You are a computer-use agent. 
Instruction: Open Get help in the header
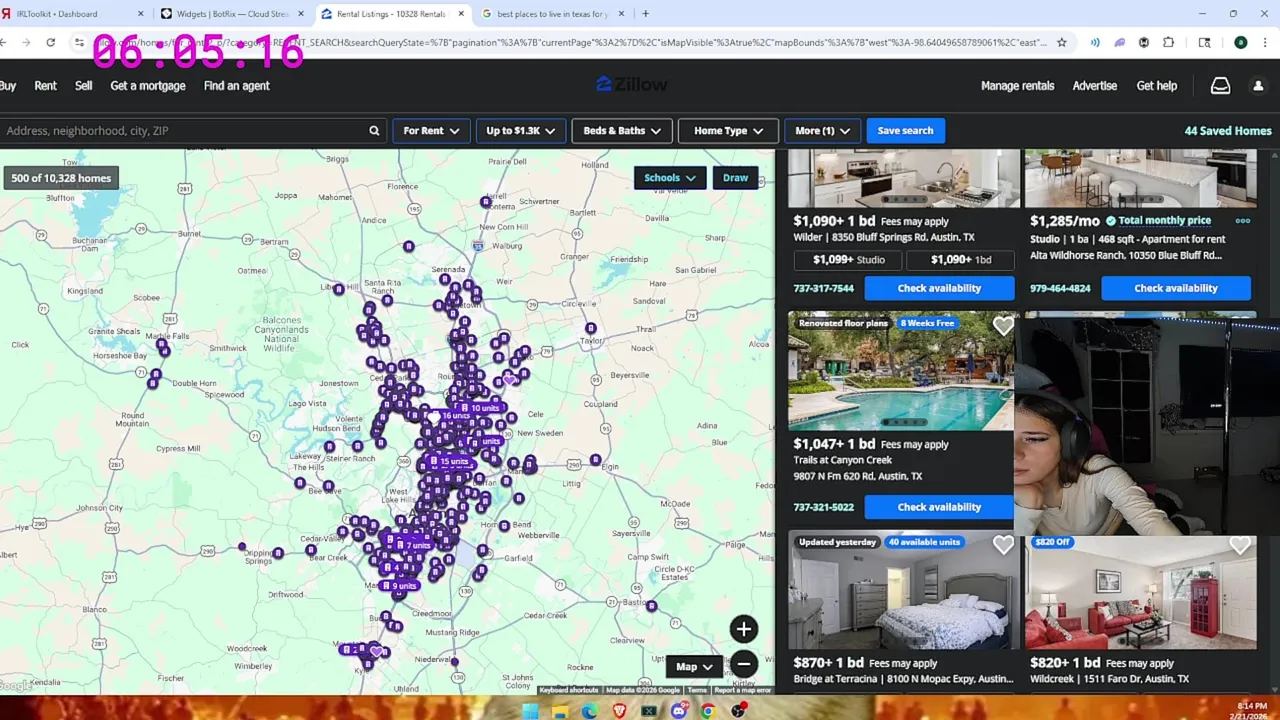(1156, 86)
